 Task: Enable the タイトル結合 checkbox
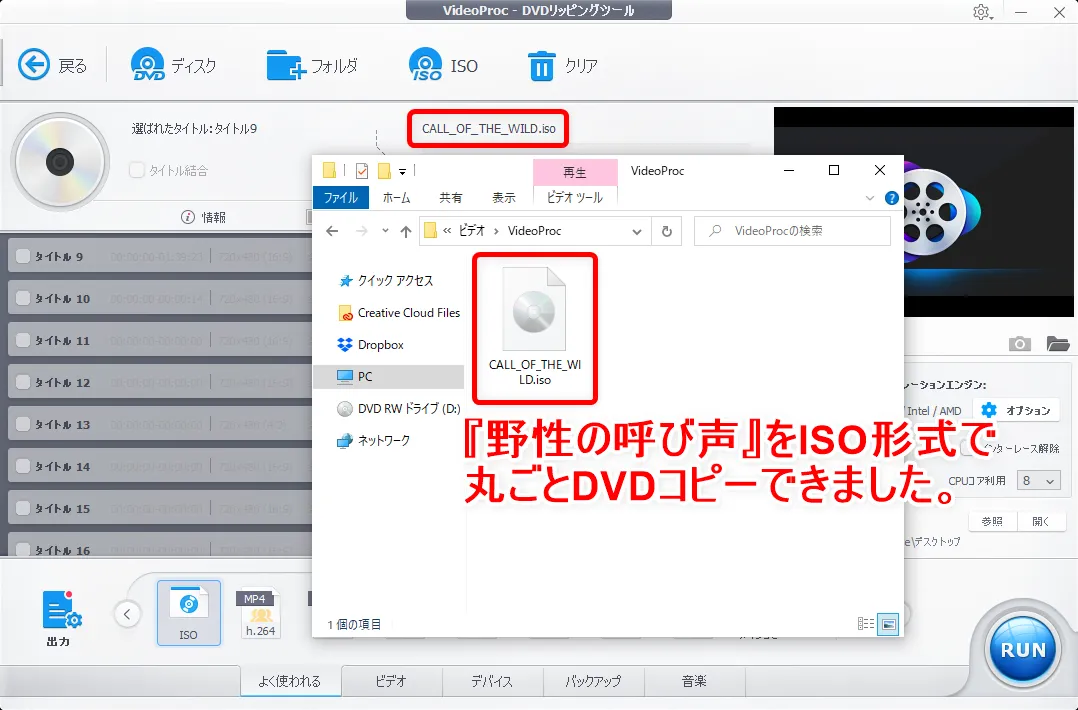(x=137, y=170)
